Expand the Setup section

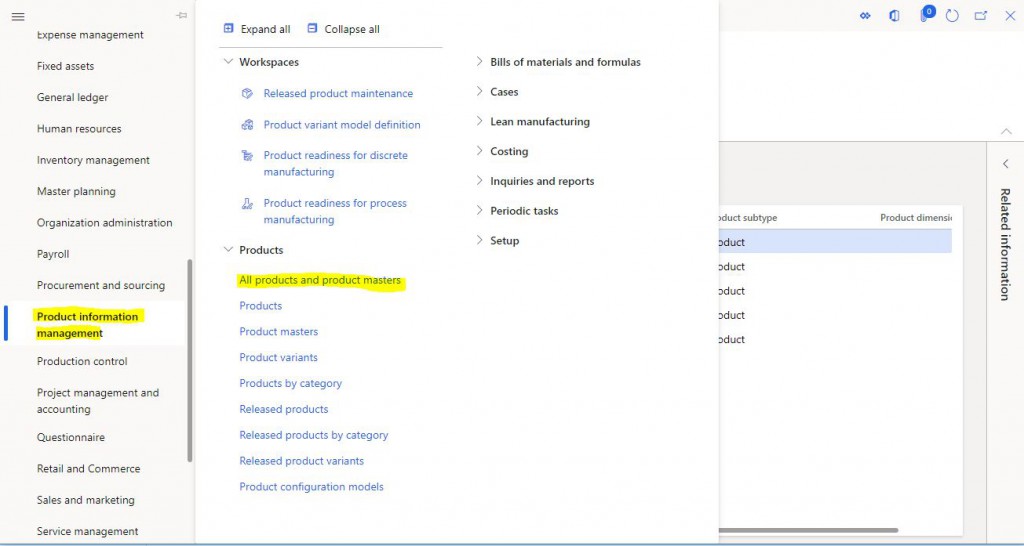480,241
